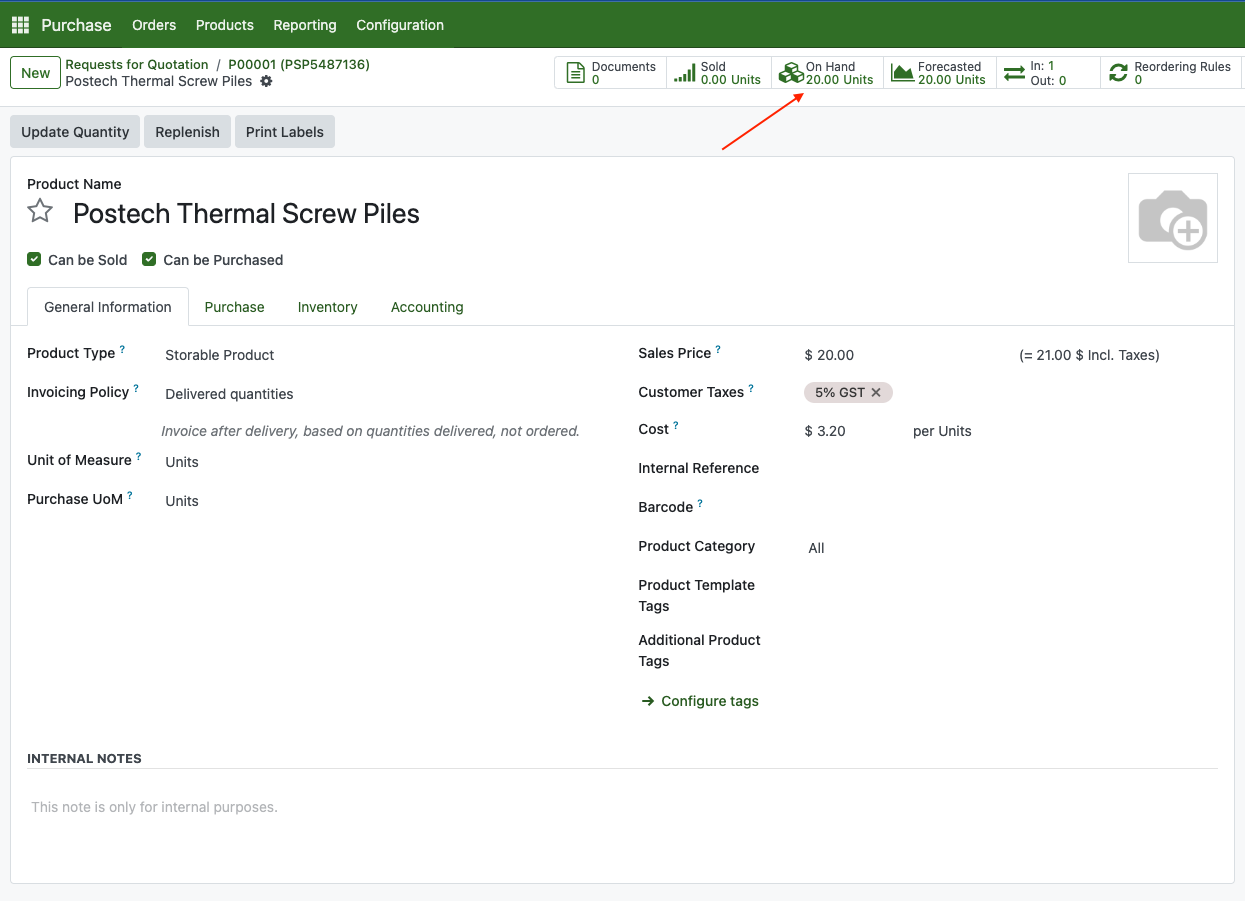The height and width of the screenshot is (901, 1245).
Task: Click the Update Quantity button
Action: click(x=75, y=132)
